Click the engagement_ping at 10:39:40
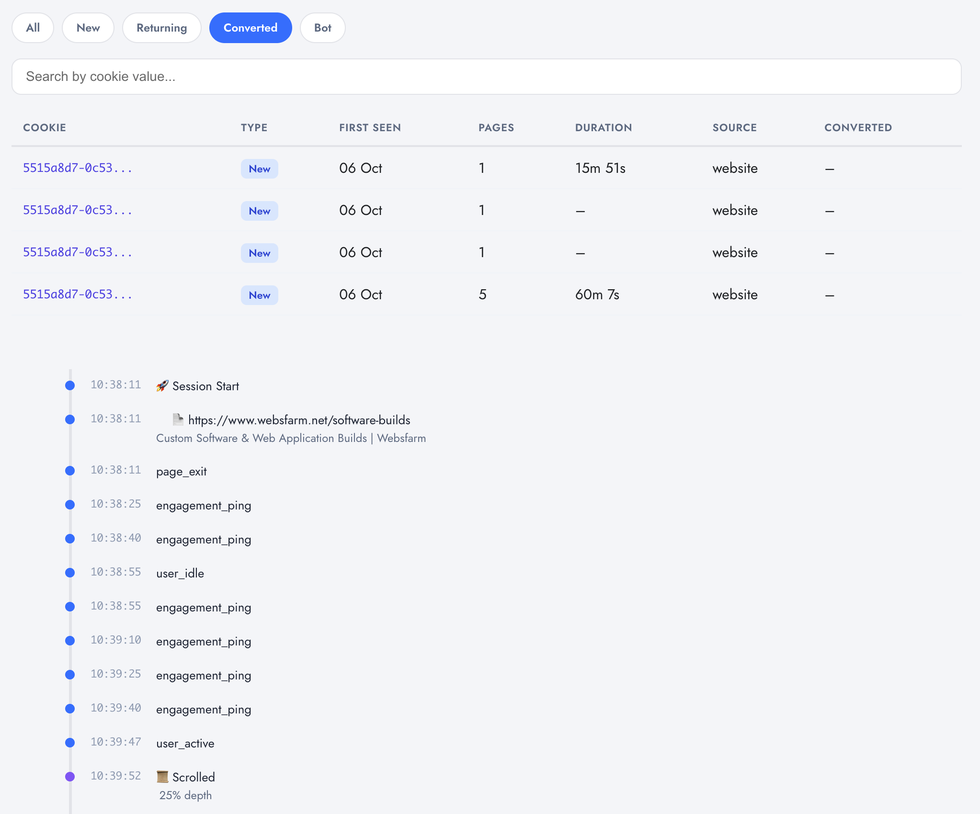The image size is (980, 814). pyautogui.click(x=204, y=710)
